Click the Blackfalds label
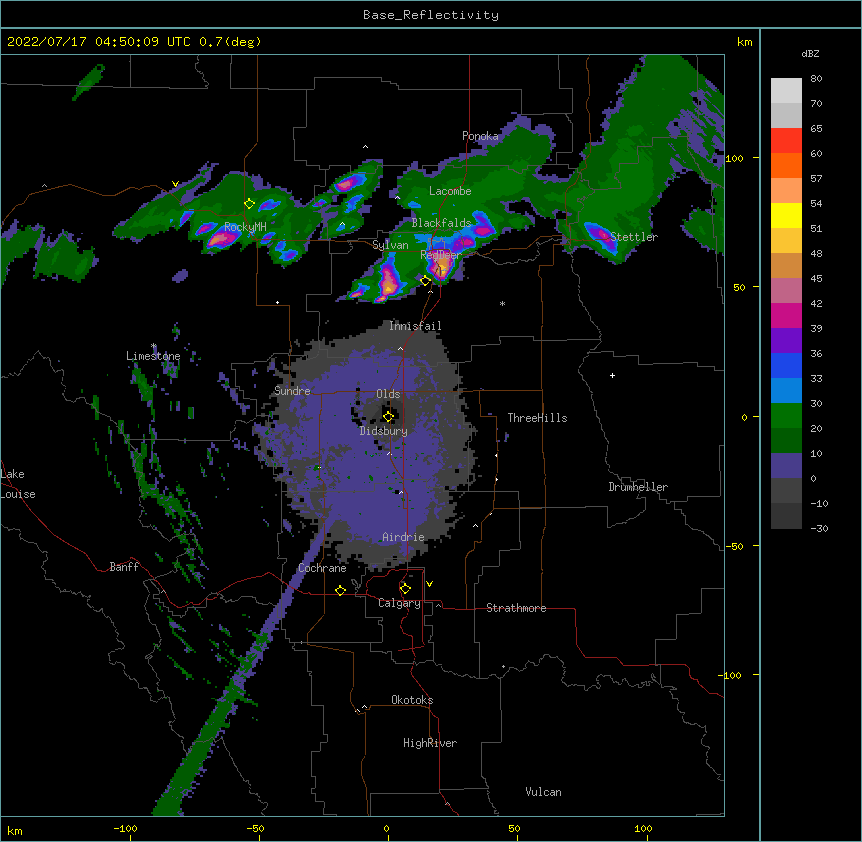 [x=441, y=223]
